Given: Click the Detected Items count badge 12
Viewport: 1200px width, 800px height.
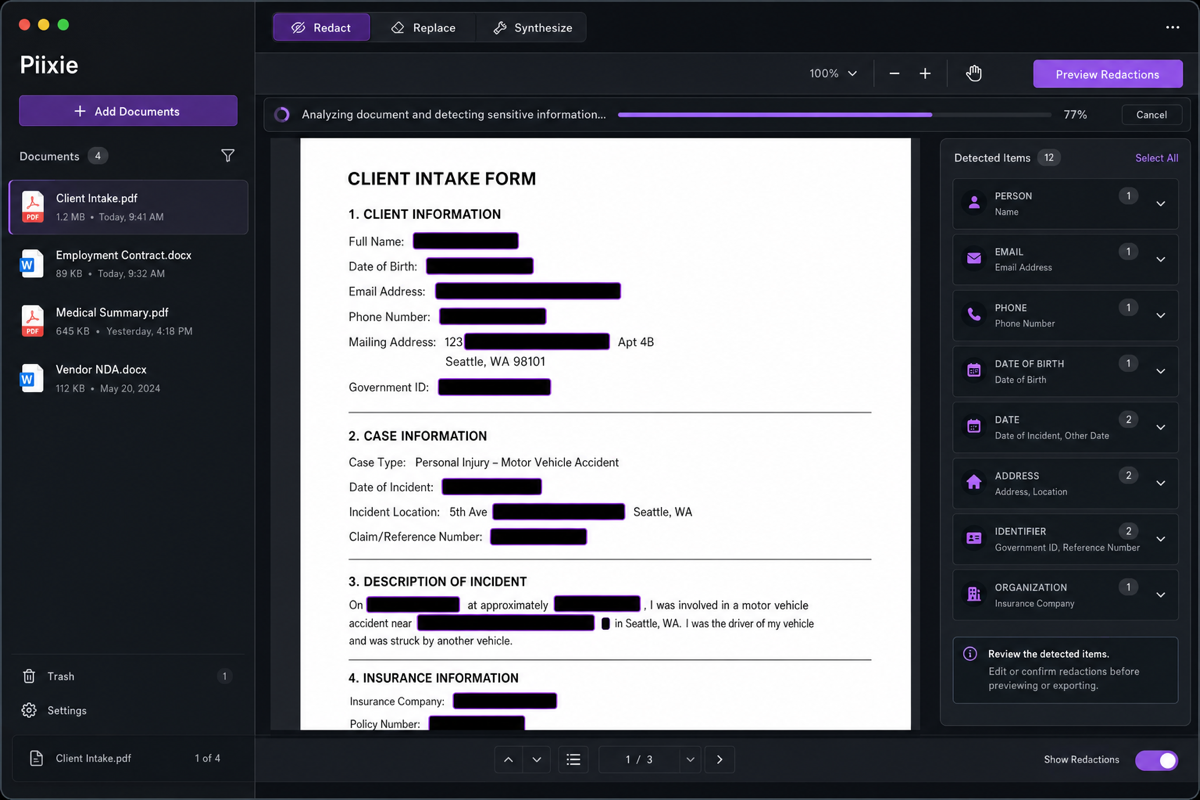Looking at the screenshot, I should tap(1049, 158).
